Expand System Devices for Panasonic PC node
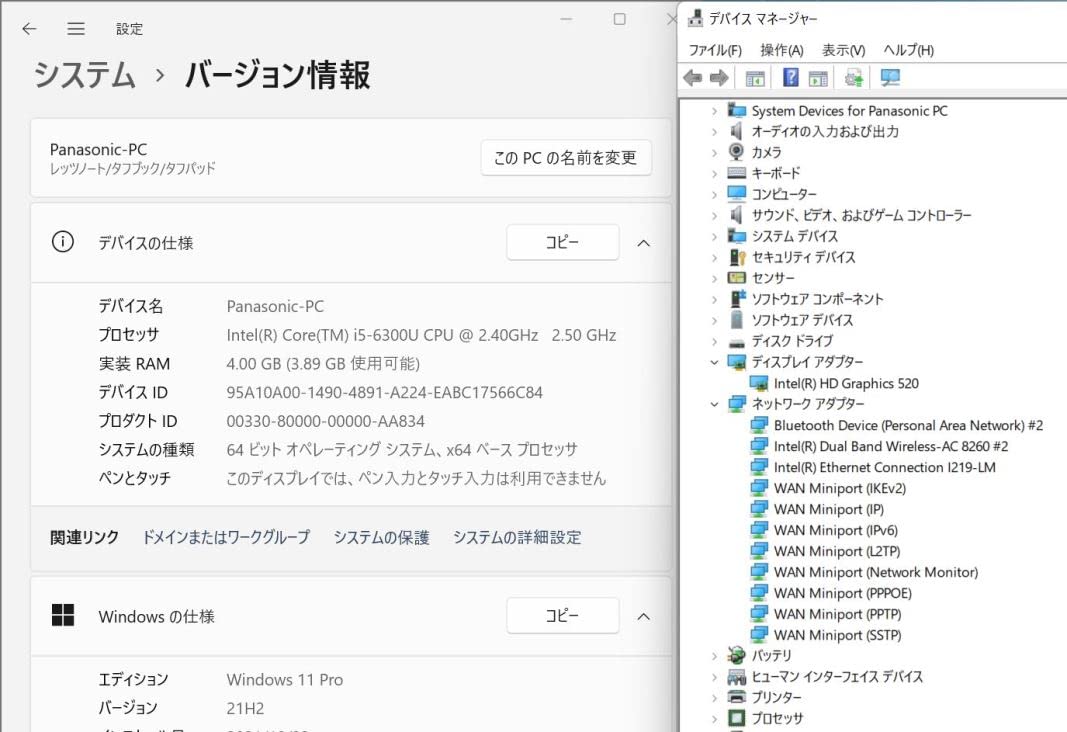1067x732 pixels. [714, 111]
